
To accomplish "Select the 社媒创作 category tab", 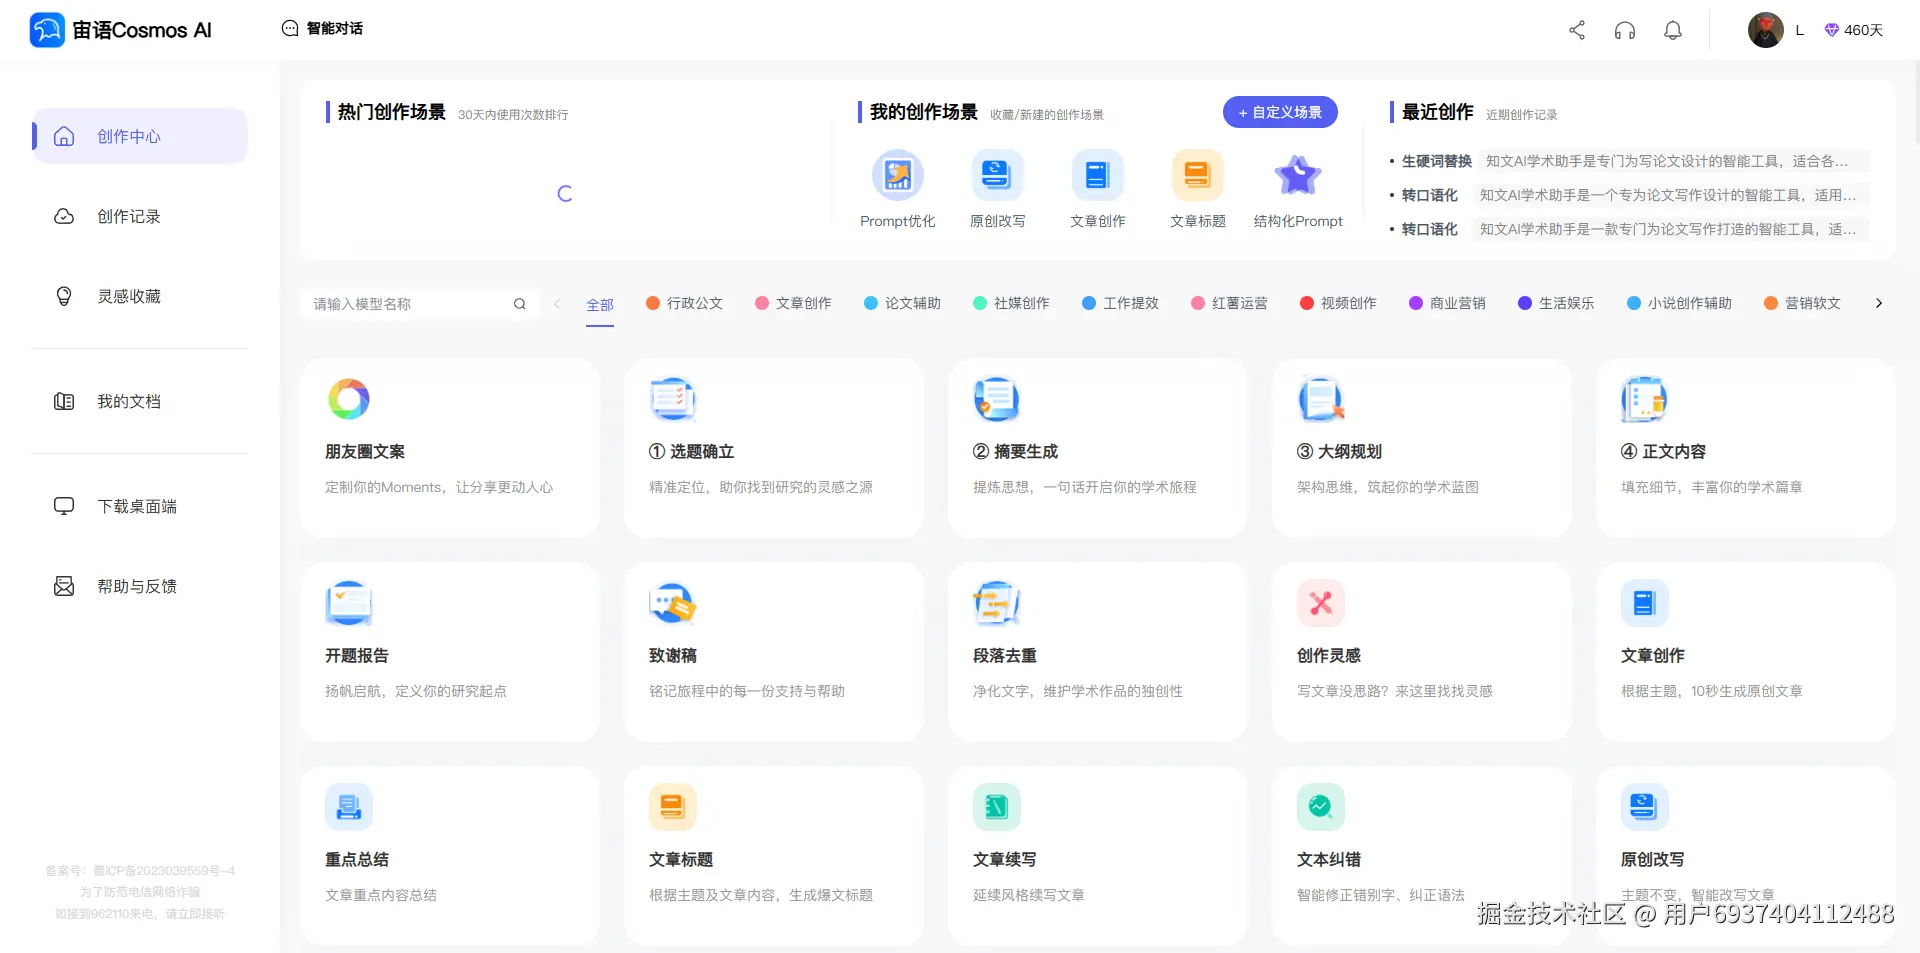I will [x=1012, y=303].
